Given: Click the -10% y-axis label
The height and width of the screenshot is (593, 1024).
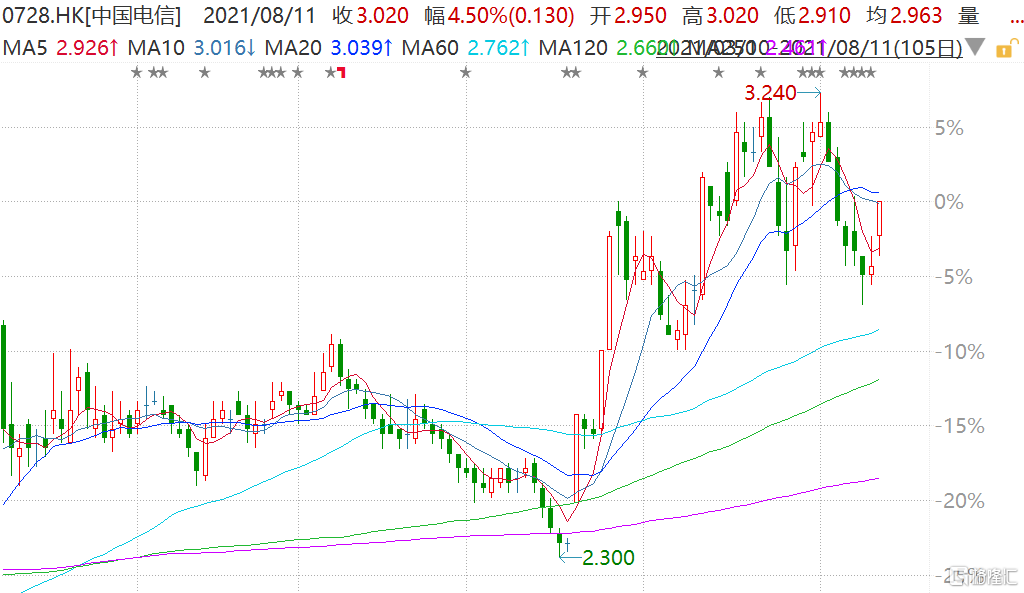Looking at the screenshot, I should [x=959, y=352].
